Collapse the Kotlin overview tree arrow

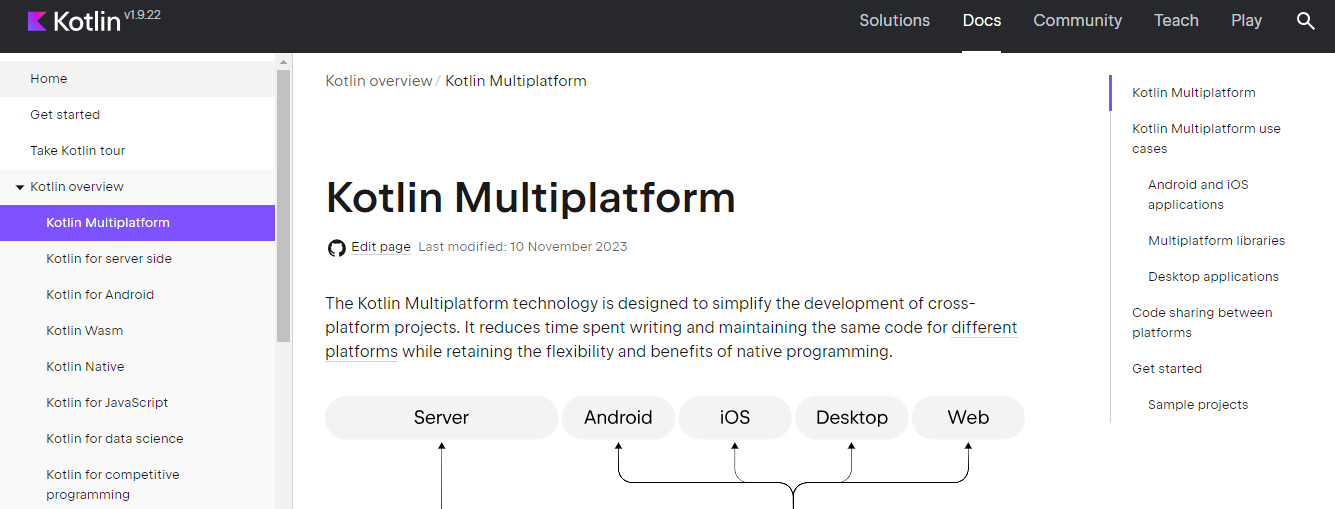tap(19, 187)
